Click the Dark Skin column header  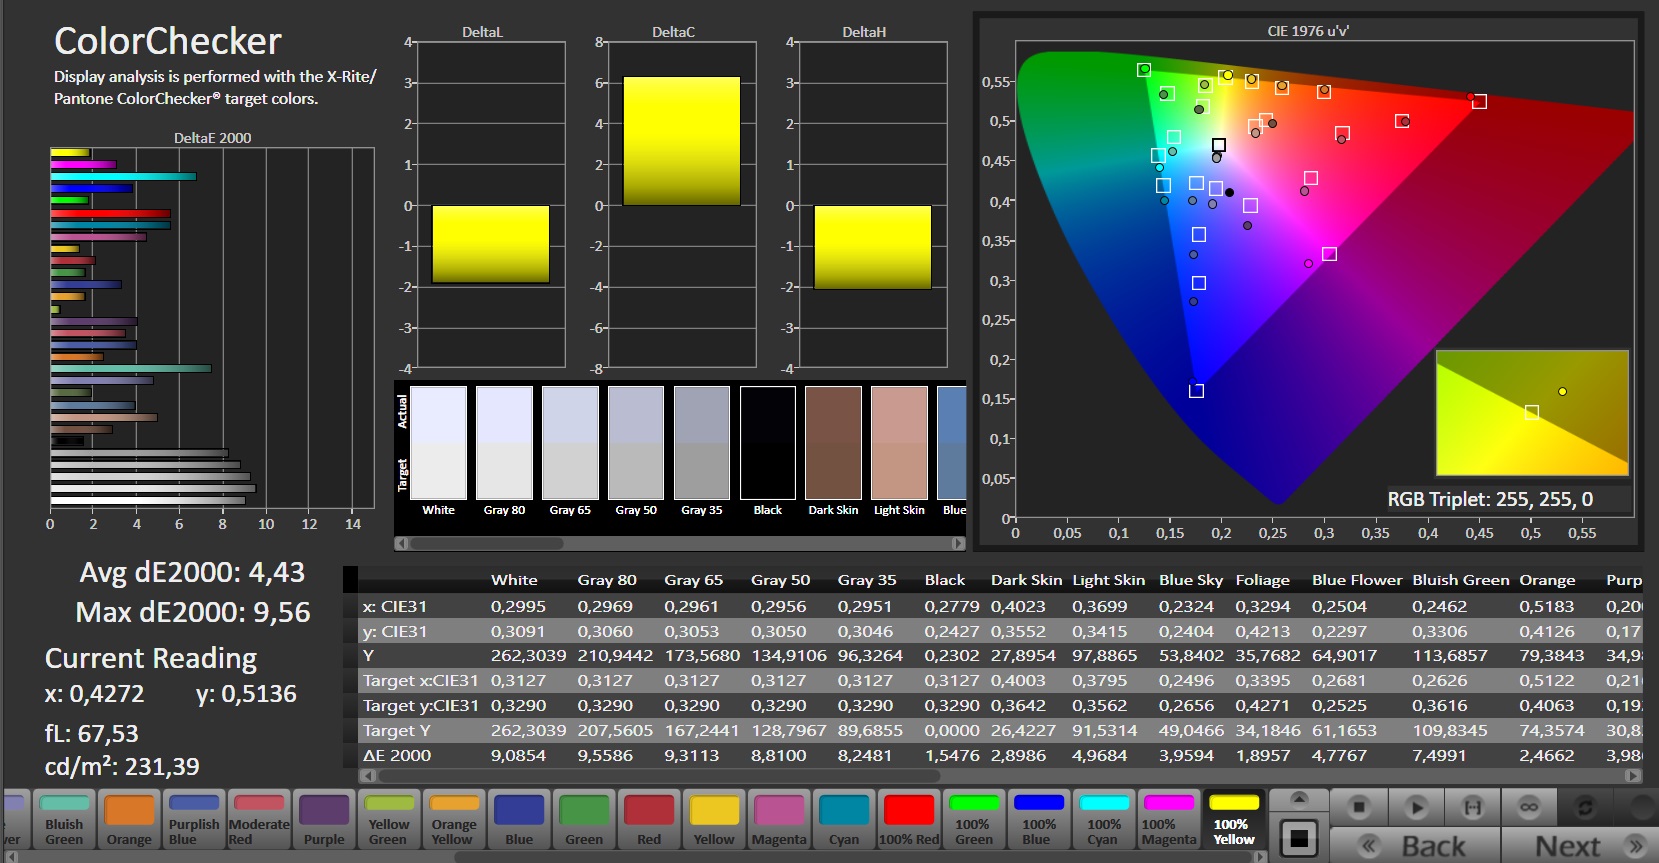[x=1026, y=580]
